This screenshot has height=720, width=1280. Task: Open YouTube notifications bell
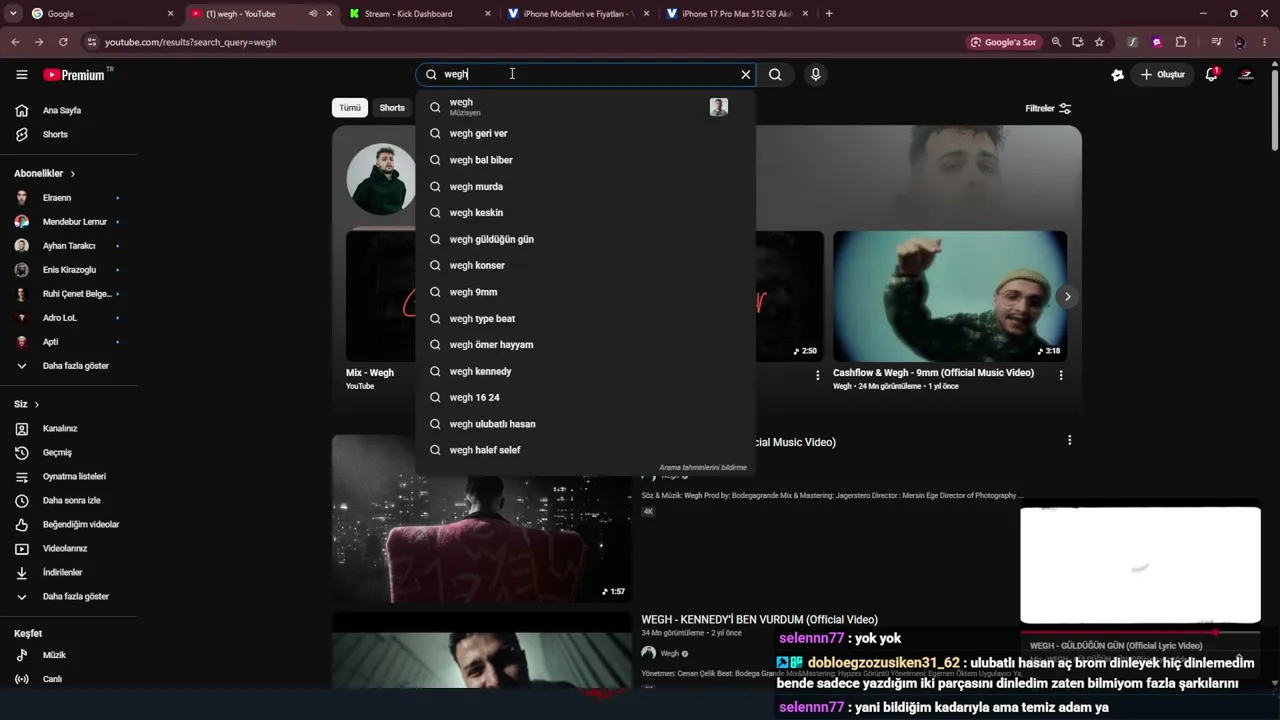(1212, 74)
